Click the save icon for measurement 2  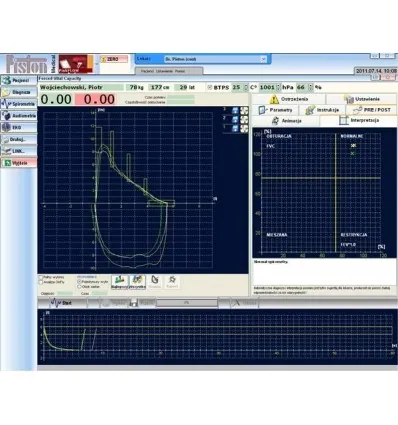(235, 119)
